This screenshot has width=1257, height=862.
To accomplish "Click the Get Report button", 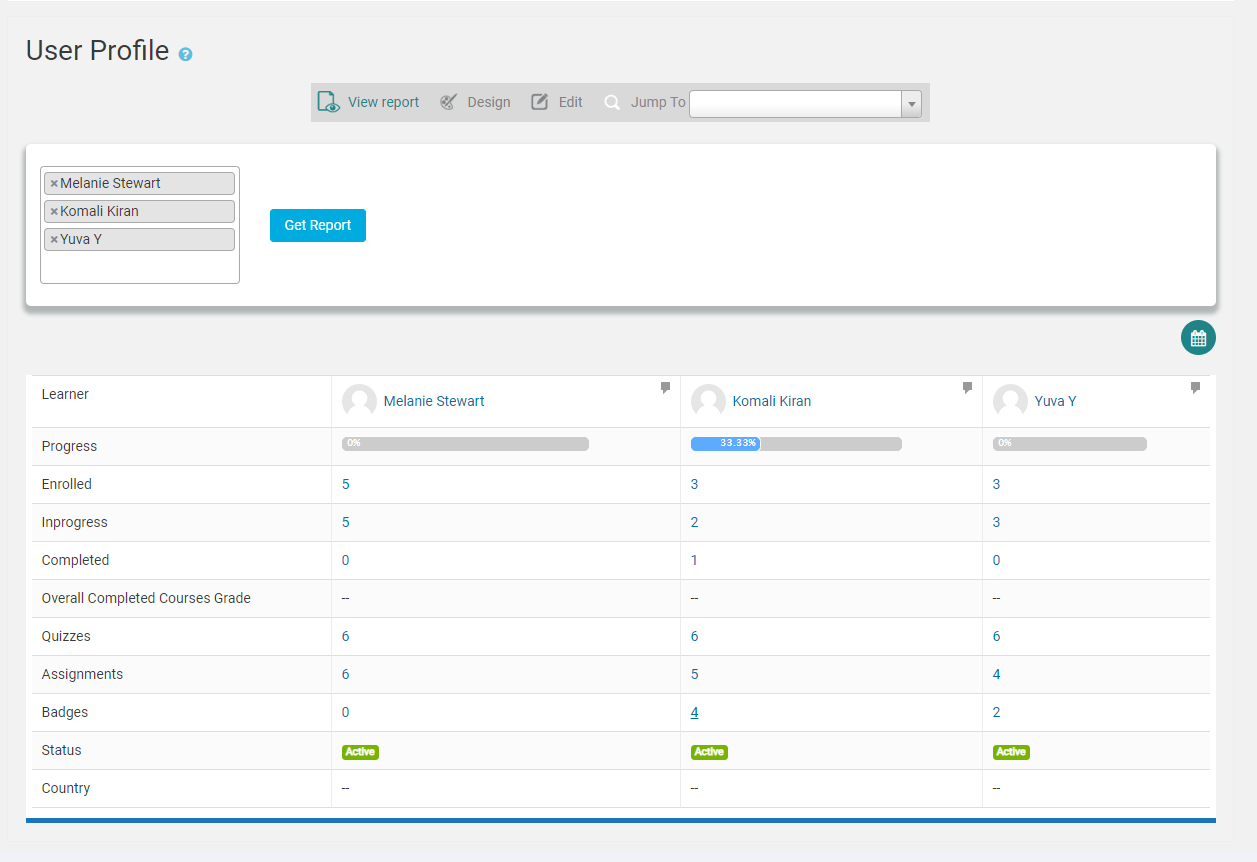I will [318, 225].
